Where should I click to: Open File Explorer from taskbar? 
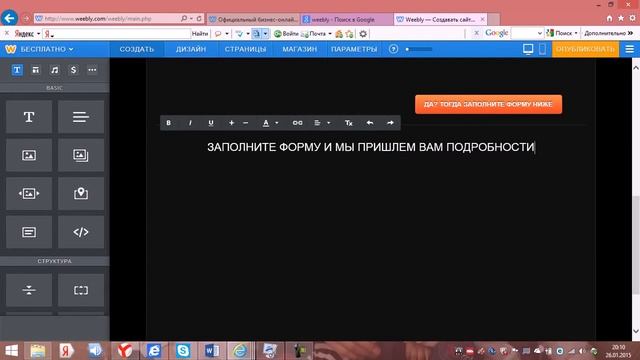click(38, 351)
